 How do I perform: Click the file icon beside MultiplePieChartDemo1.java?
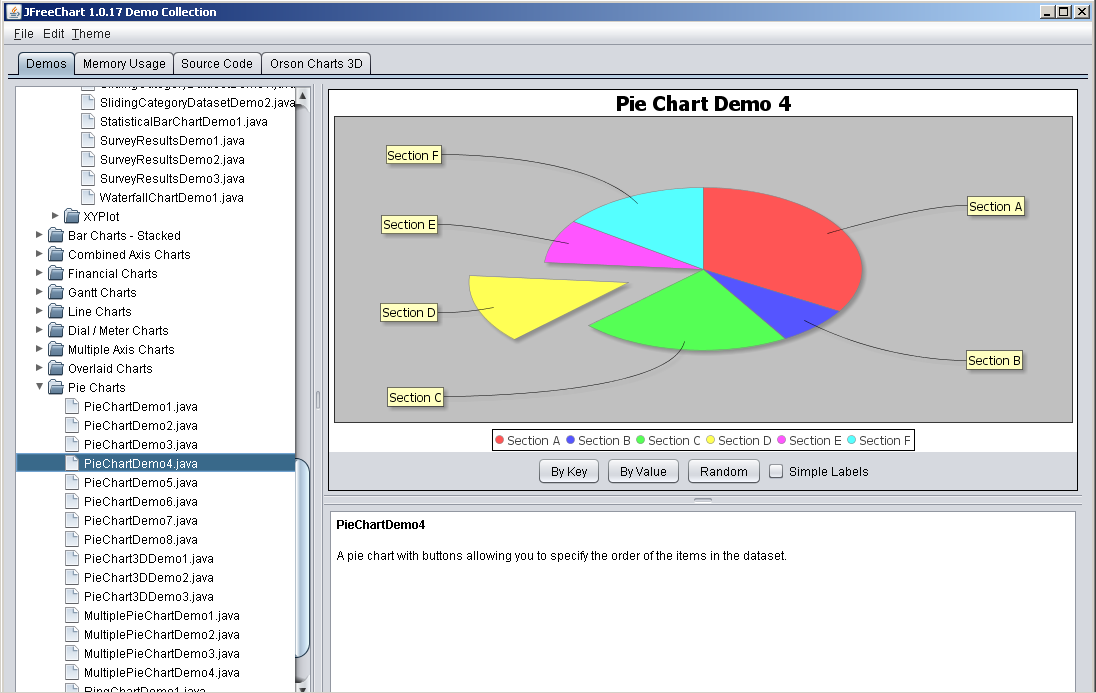click(x=71, y=615)
